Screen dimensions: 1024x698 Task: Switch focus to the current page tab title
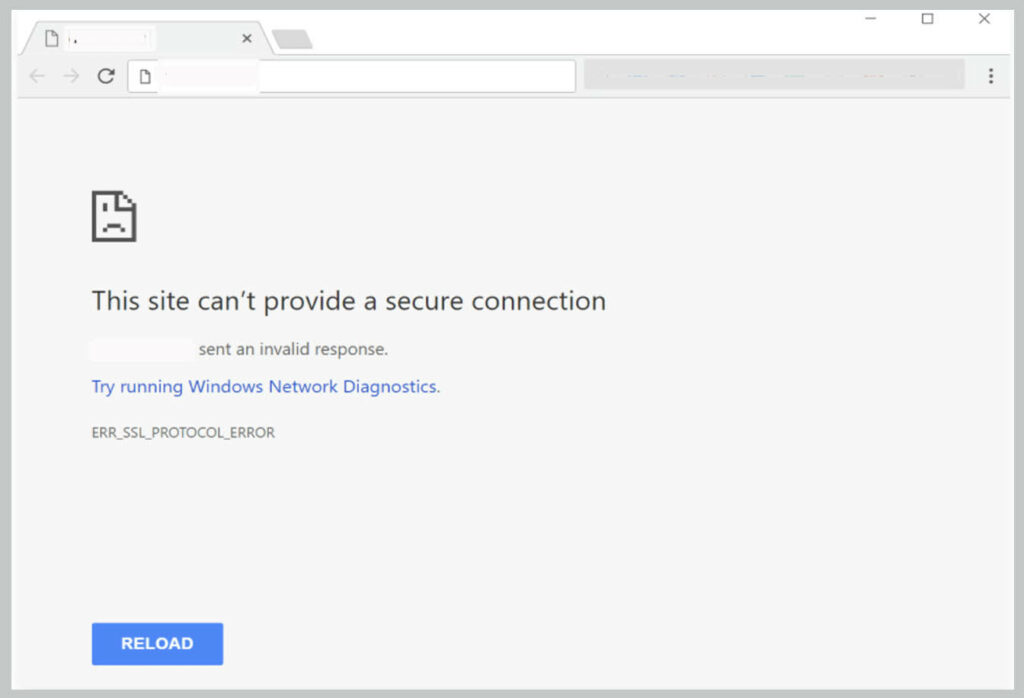click(x=110, y=38)
